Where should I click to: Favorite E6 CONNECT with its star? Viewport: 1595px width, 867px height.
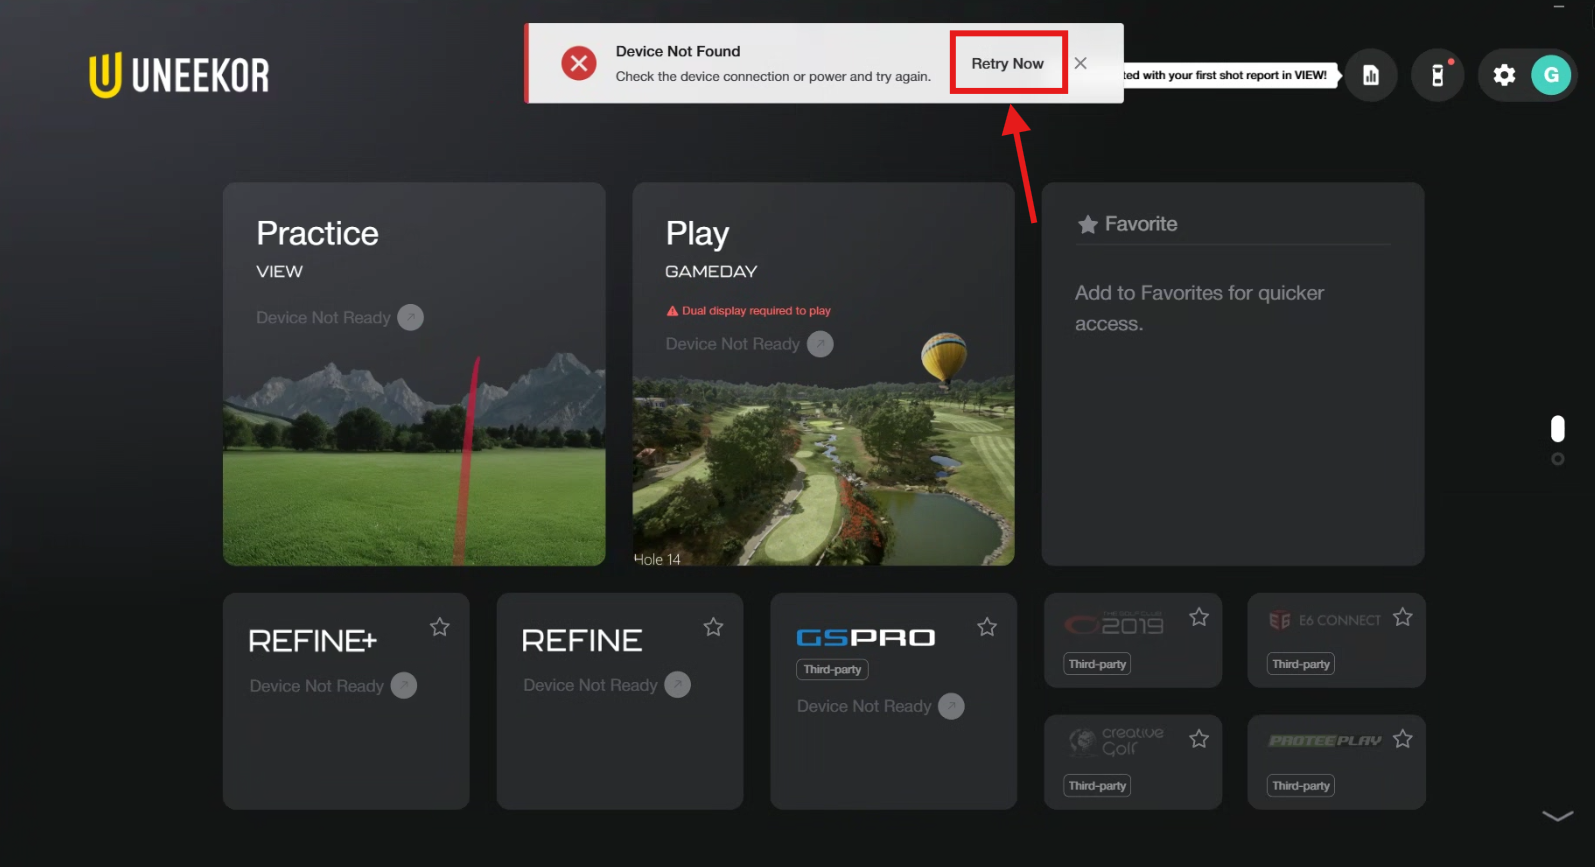tap(1403, 617)
